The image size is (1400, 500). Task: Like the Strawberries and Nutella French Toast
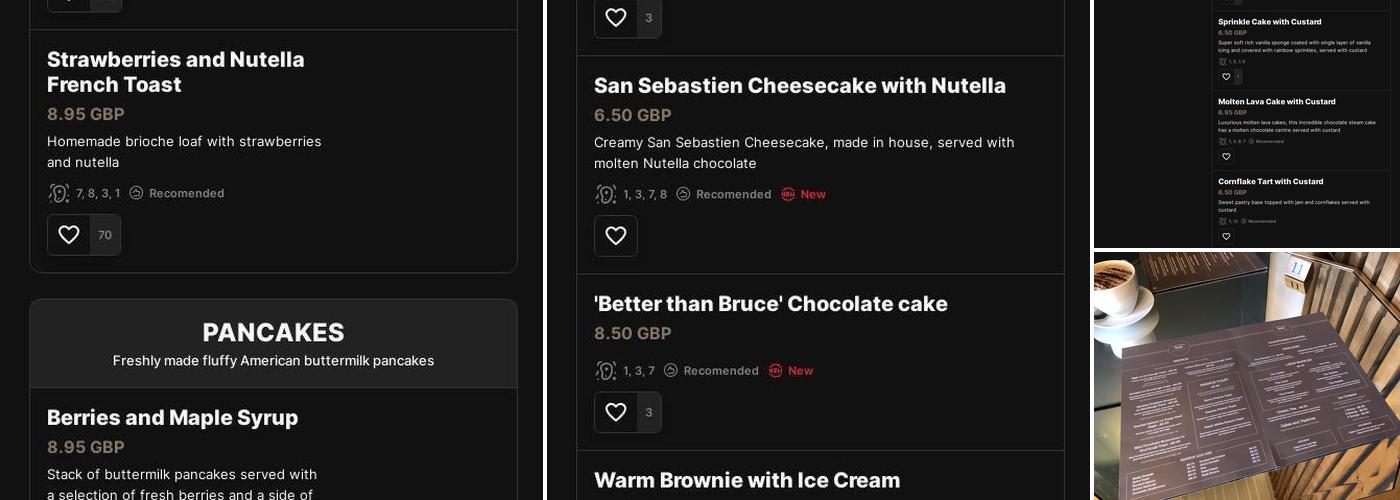(69, 235)
